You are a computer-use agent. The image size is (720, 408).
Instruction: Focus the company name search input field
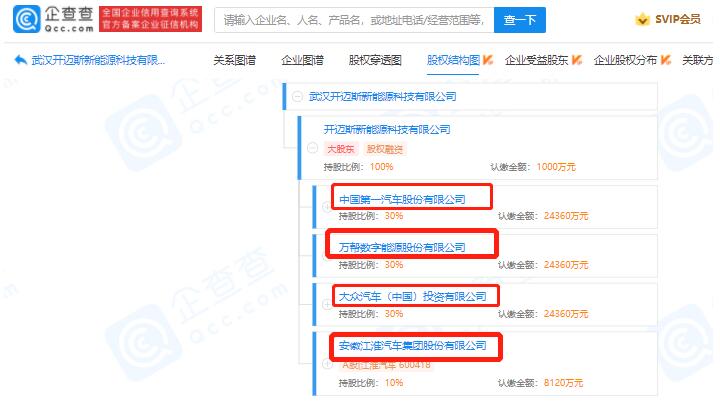point(354,20)
